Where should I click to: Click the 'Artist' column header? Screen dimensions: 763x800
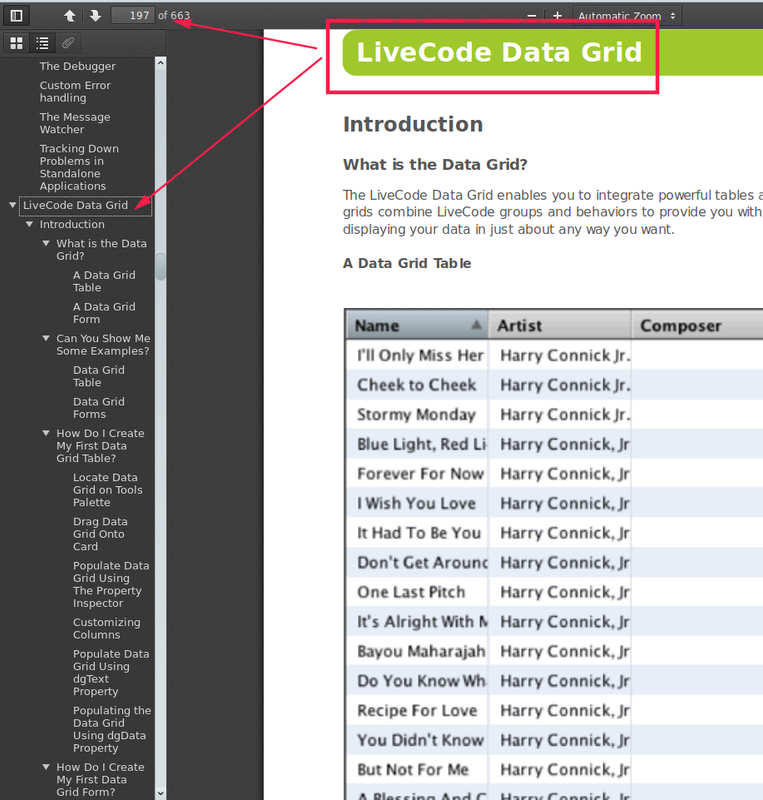pos(560,326)
